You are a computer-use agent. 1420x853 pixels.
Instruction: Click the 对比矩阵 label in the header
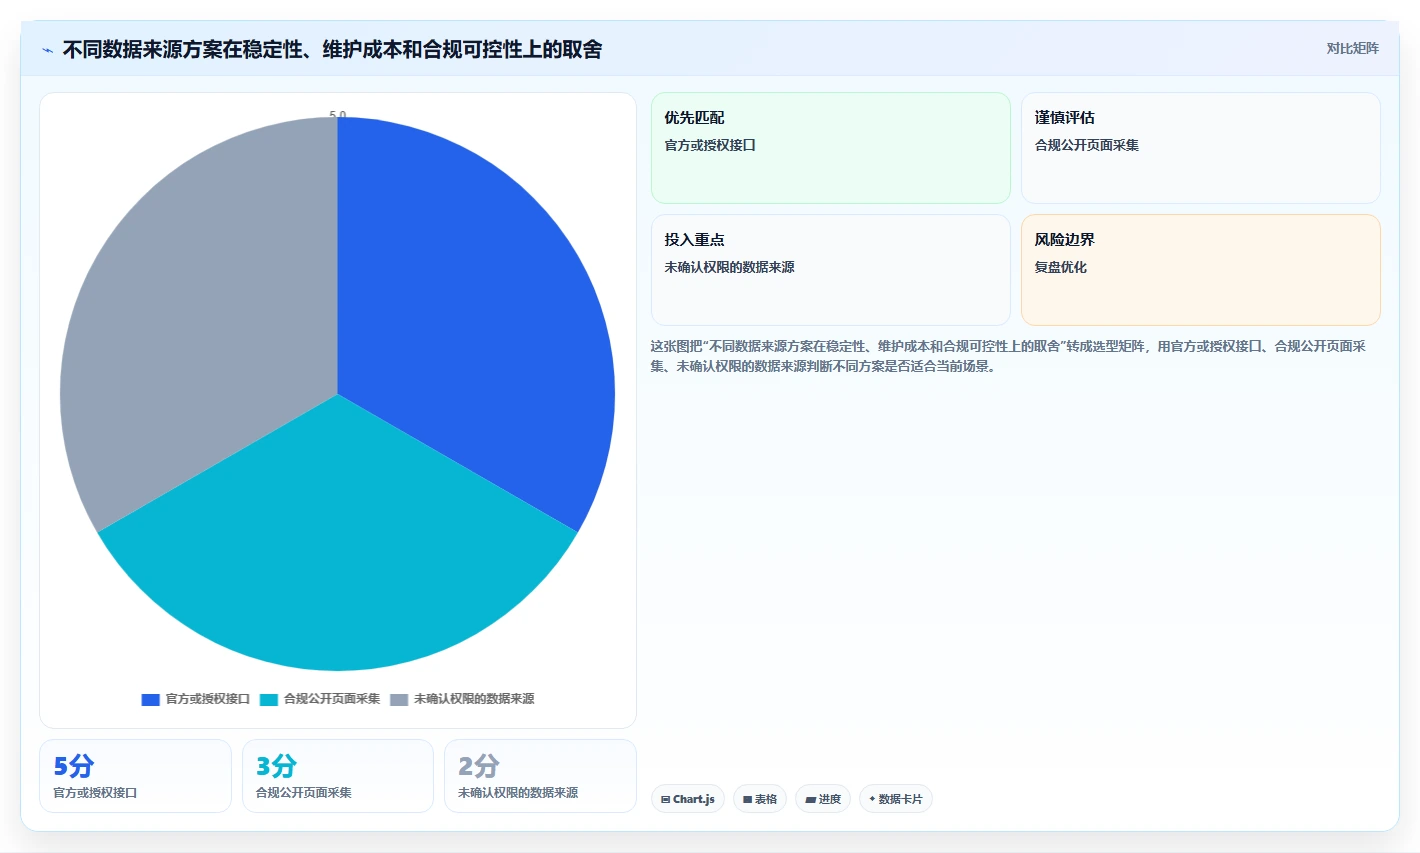tap(1352, 49)
